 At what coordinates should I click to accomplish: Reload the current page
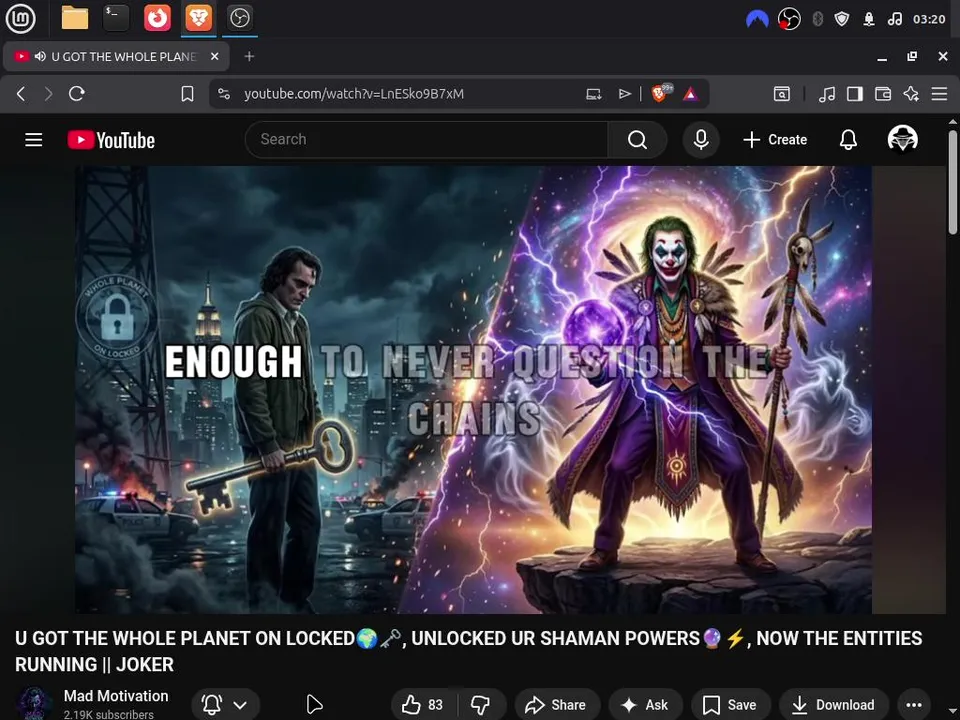(x=77, y=94)
